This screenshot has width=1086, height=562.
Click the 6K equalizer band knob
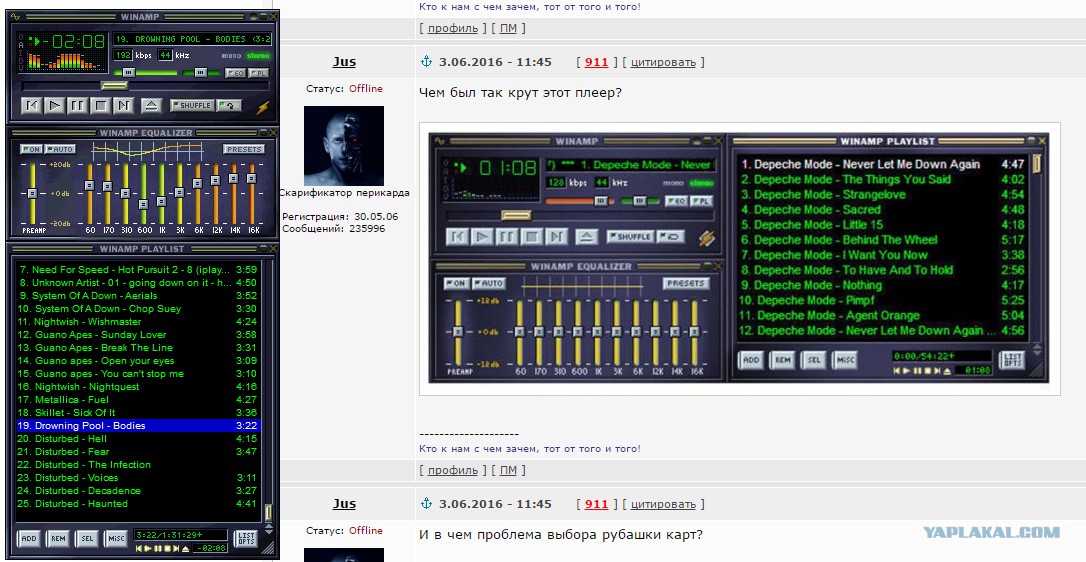tap(197, 184)
